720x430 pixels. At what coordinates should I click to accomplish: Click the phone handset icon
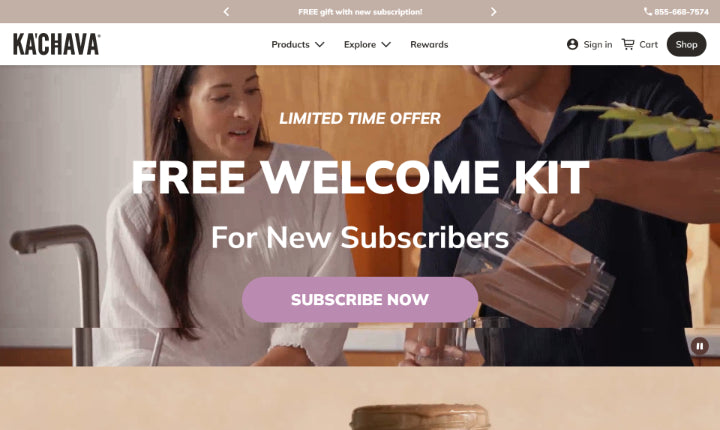tap(647, 11)
